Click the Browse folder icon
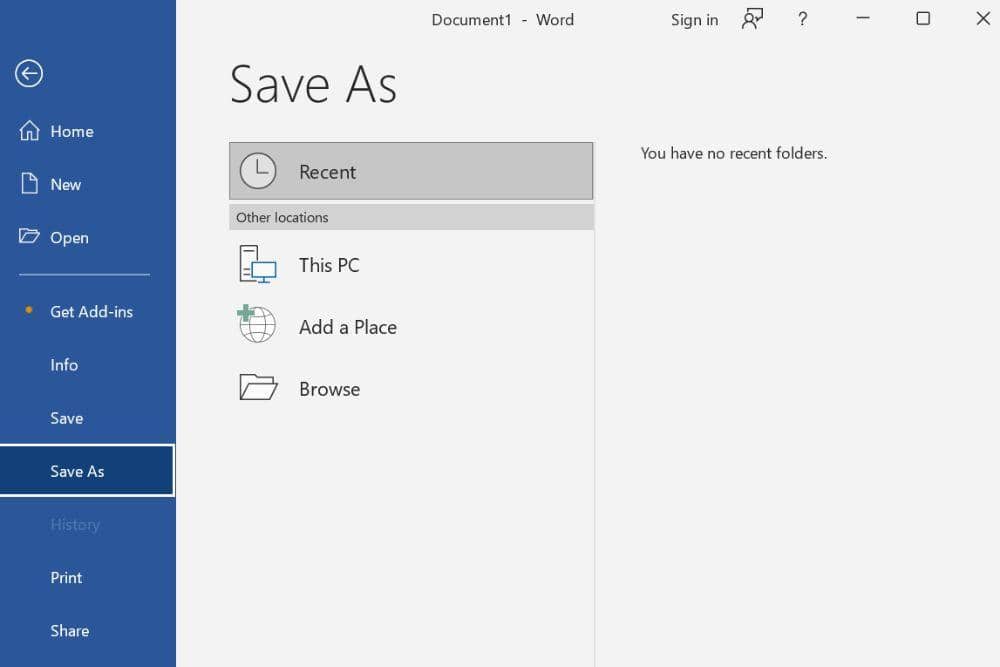The height and width of the screenshot is (667, 1000). click(258, 388)
